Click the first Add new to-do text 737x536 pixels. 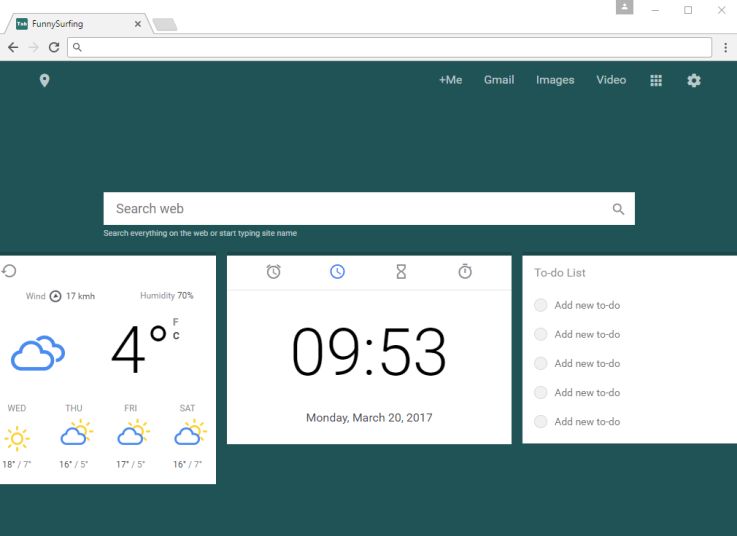[587, 305]
